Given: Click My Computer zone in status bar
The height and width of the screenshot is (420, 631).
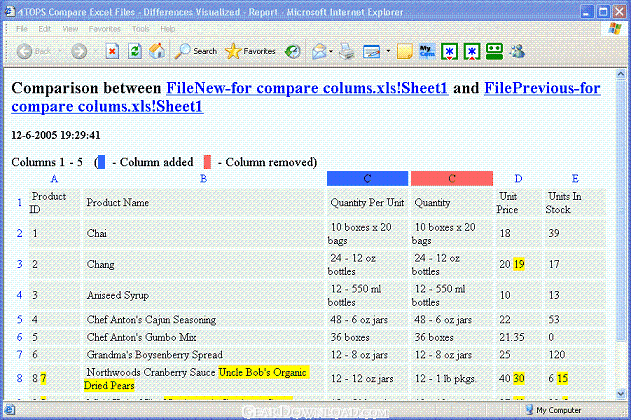Looking at the screenshot, I should point(553,410).
